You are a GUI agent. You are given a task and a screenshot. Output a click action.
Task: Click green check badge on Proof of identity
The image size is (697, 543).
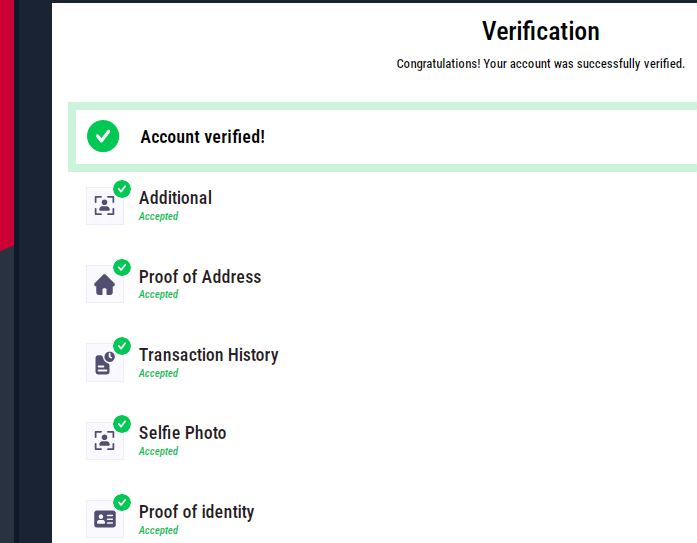(122, 502)
